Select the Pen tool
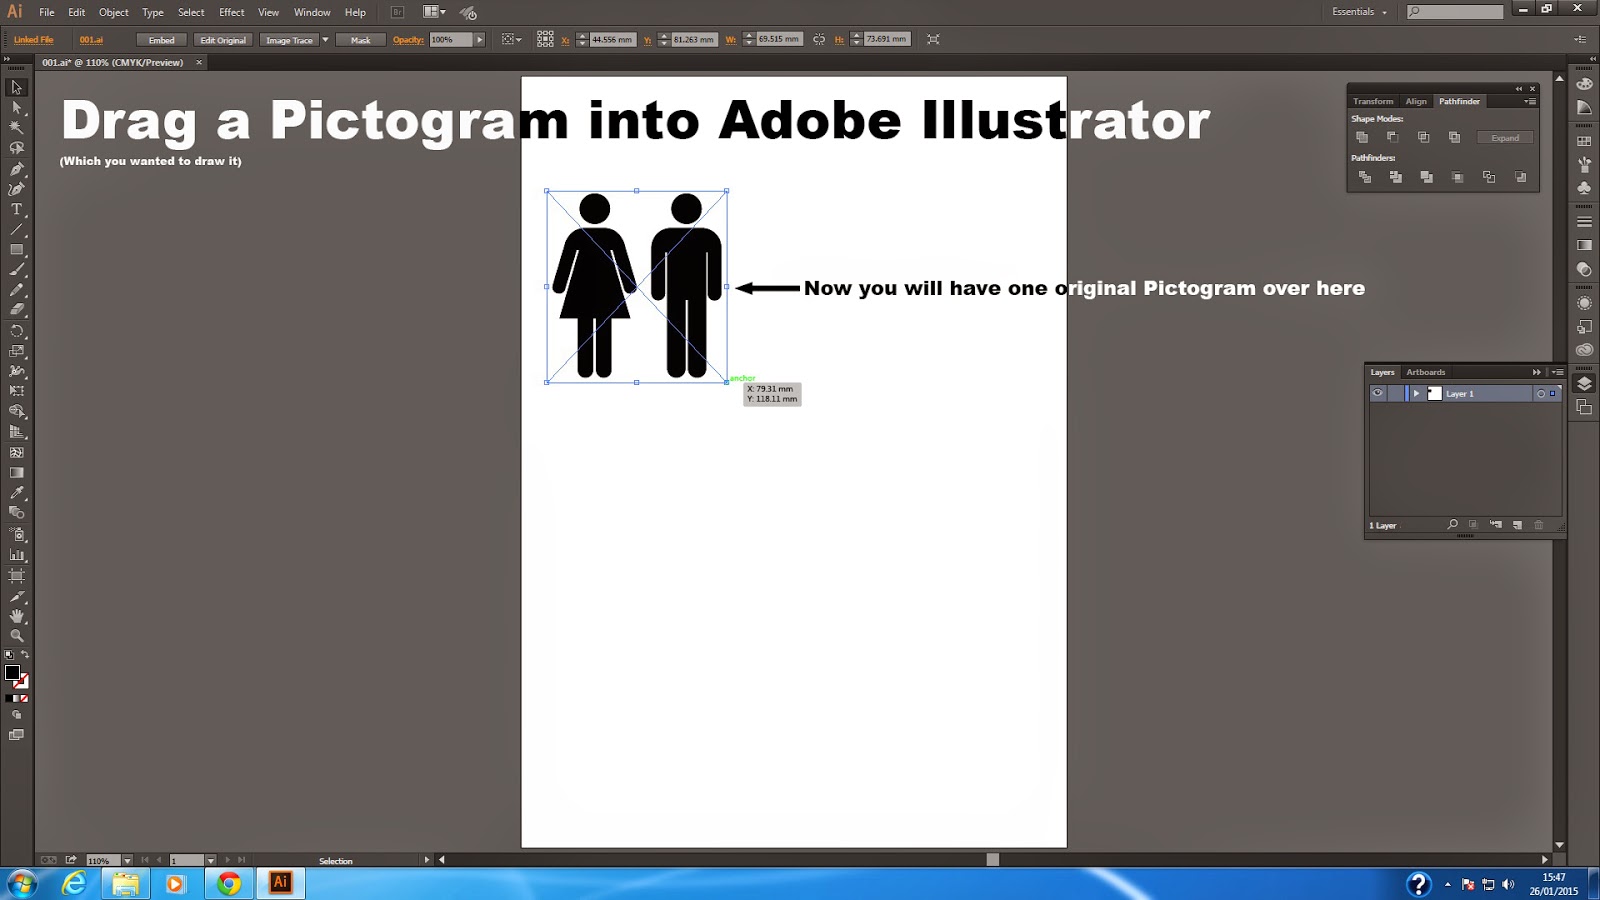The height and width of the screenshot is (900, 1600). point(17,169)
